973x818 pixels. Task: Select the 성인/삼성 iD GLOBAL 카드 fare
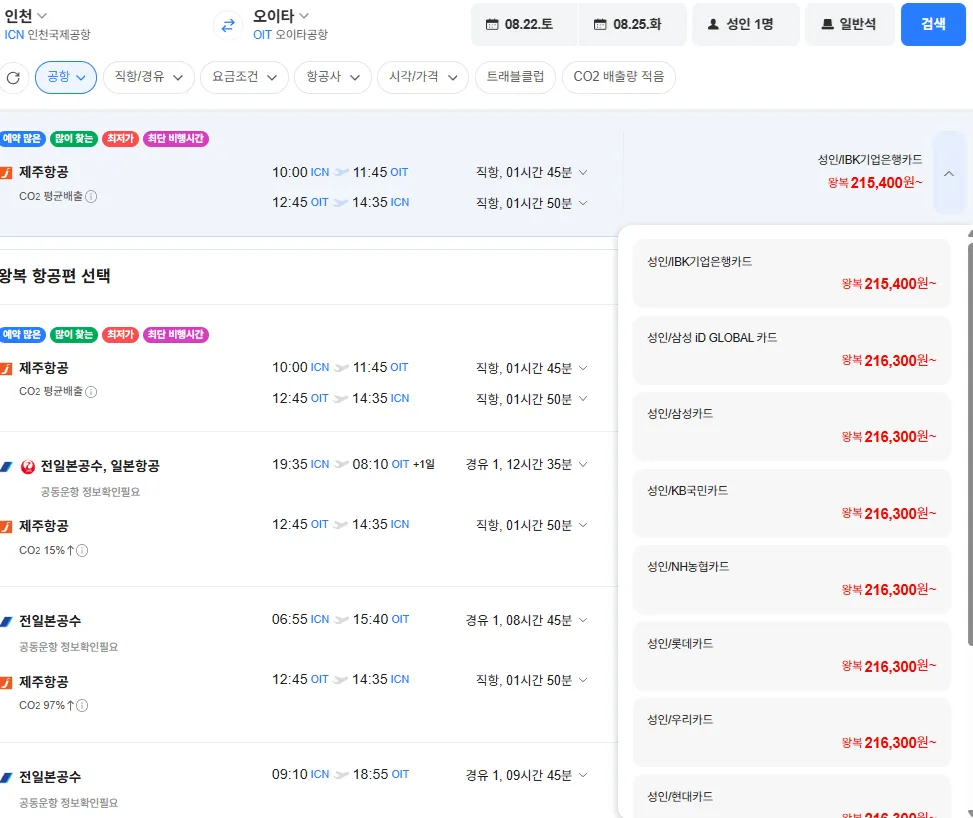point(791,350)
